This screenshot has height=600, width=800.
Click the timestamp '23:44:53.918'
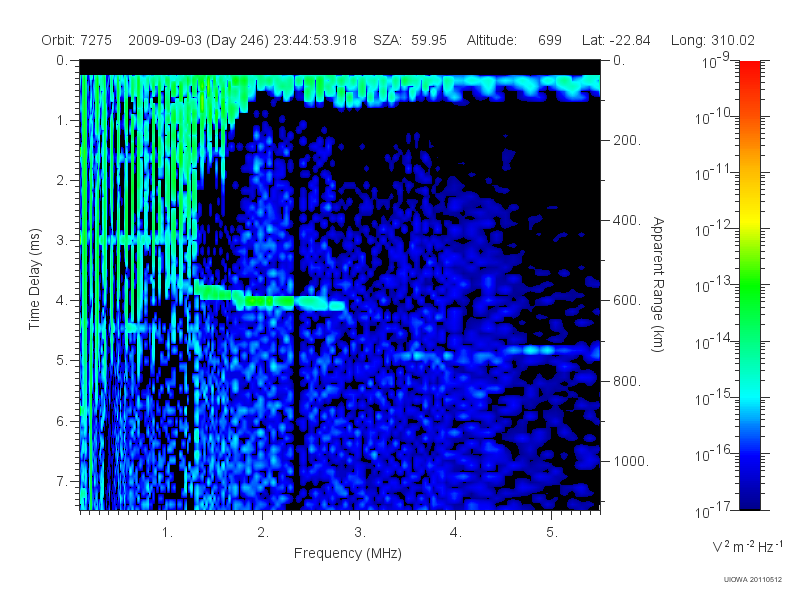click(315, 40)
